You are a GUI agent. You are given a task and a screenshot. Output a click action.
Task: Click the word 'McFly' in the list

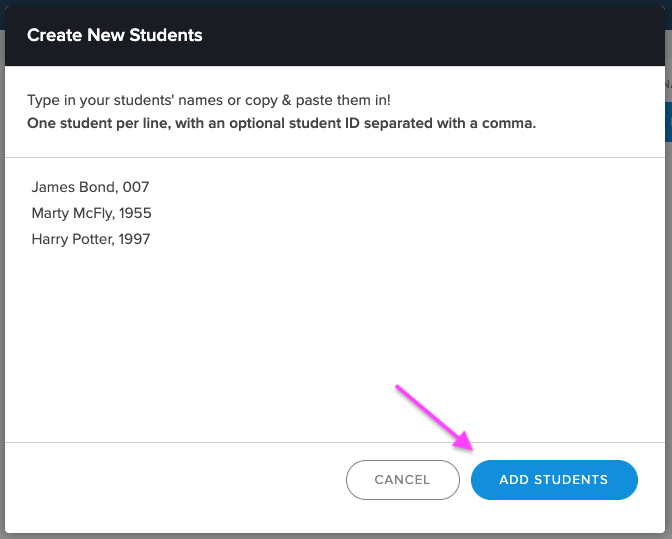click(x=94, y=213)
